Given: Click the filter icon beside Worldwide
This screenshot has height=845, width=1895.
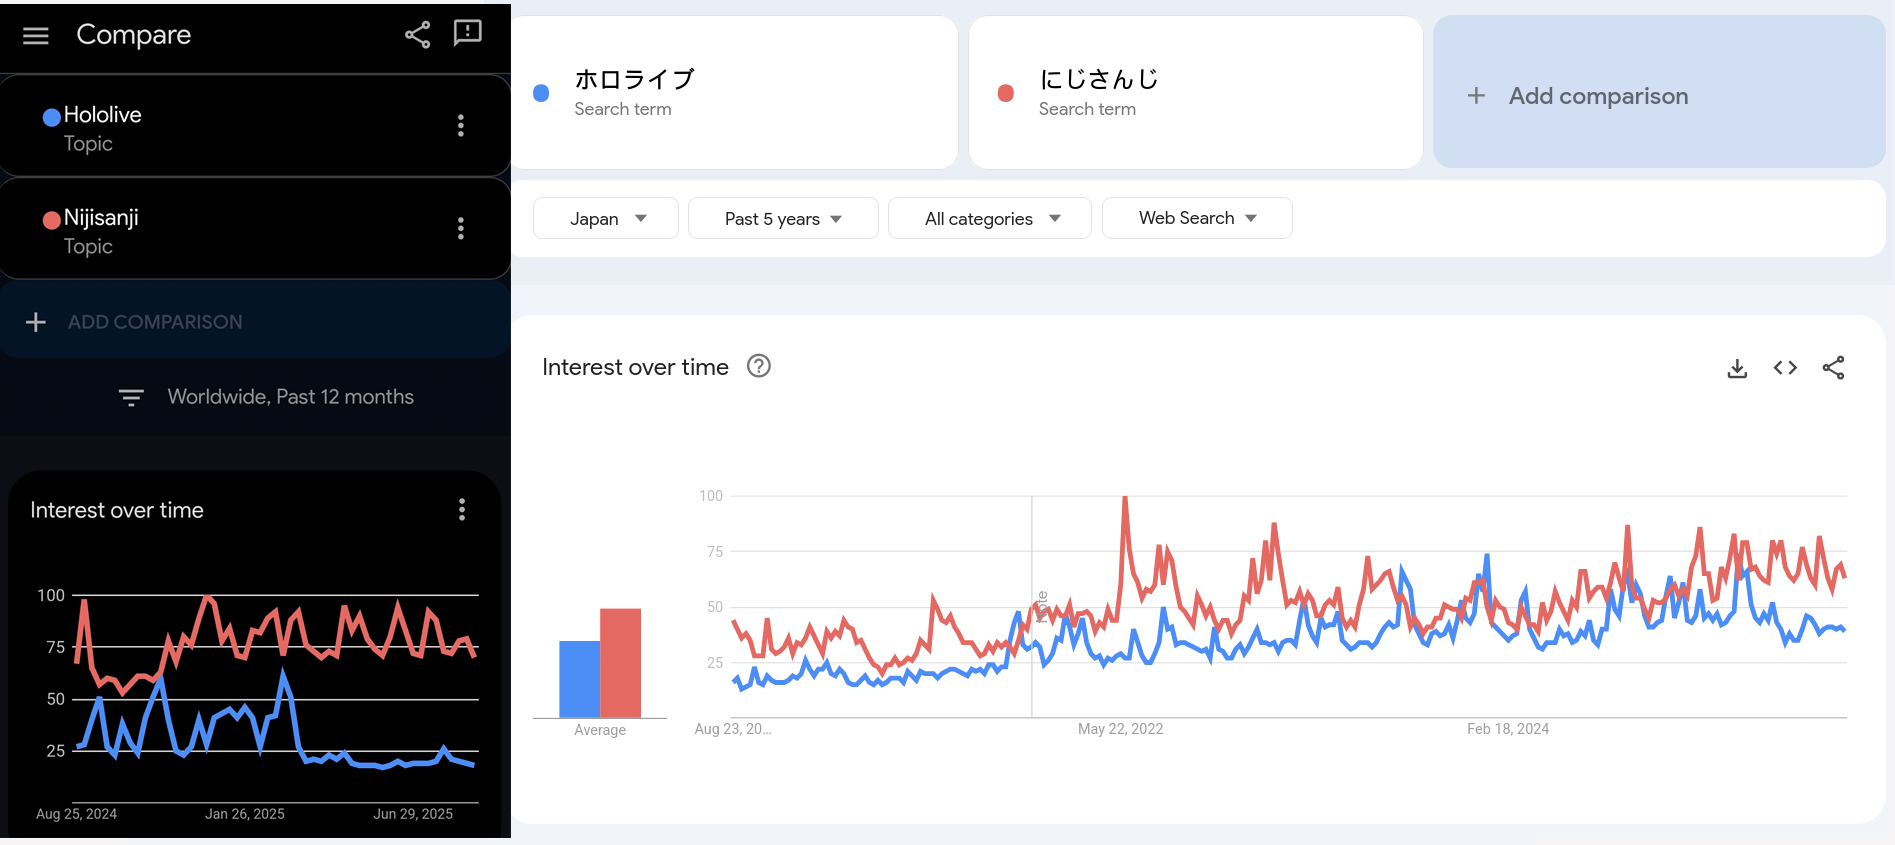Looking at the screenshot, I should [x=131, y=397].
